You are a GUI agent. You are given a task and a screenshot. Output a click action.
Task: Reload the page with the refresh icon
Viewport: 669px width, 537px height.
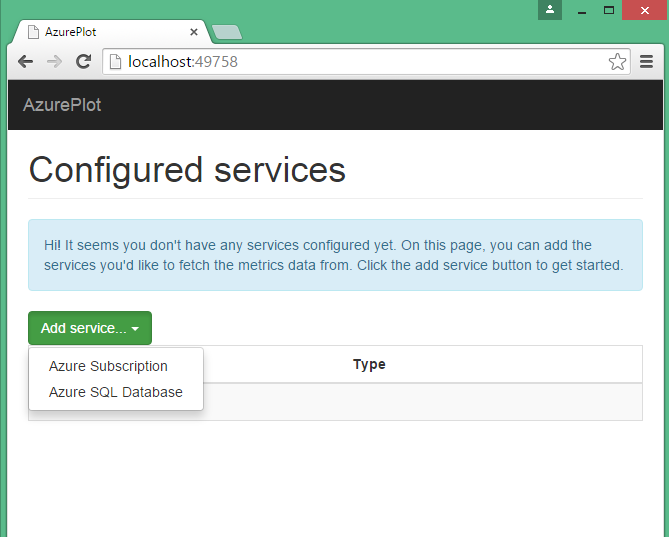83,62
